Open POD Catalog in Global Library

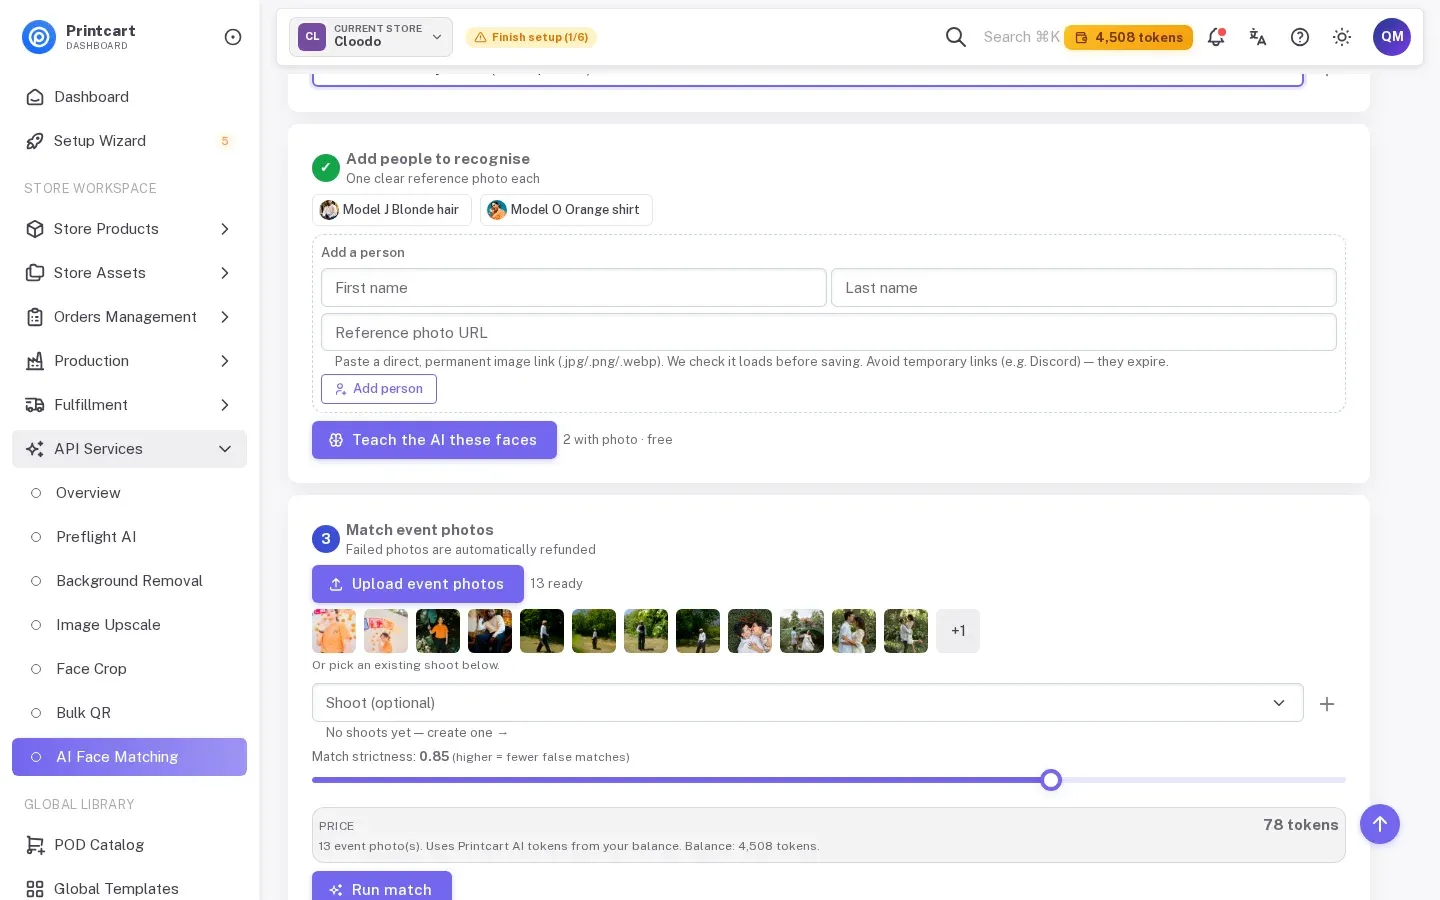point(130,845)
